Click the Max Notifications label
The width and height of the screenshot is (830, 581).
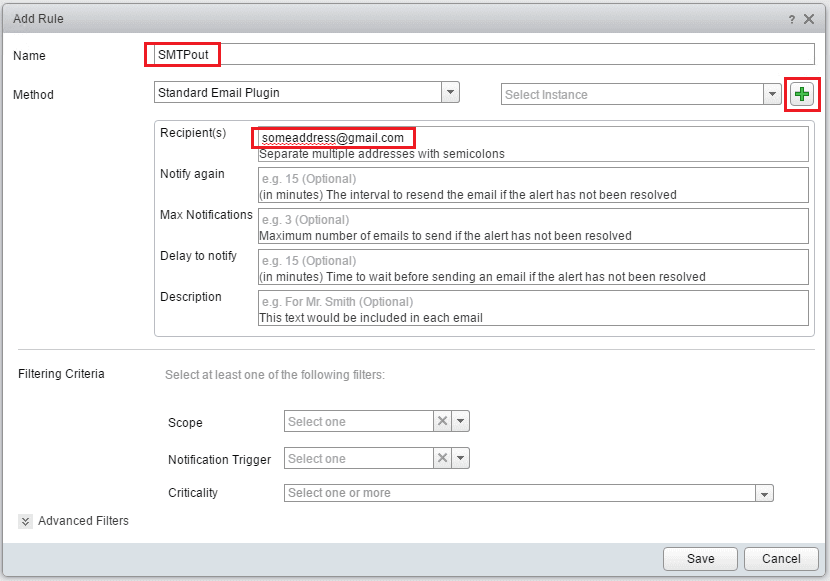pyautogui.click(x=206, y=215)
